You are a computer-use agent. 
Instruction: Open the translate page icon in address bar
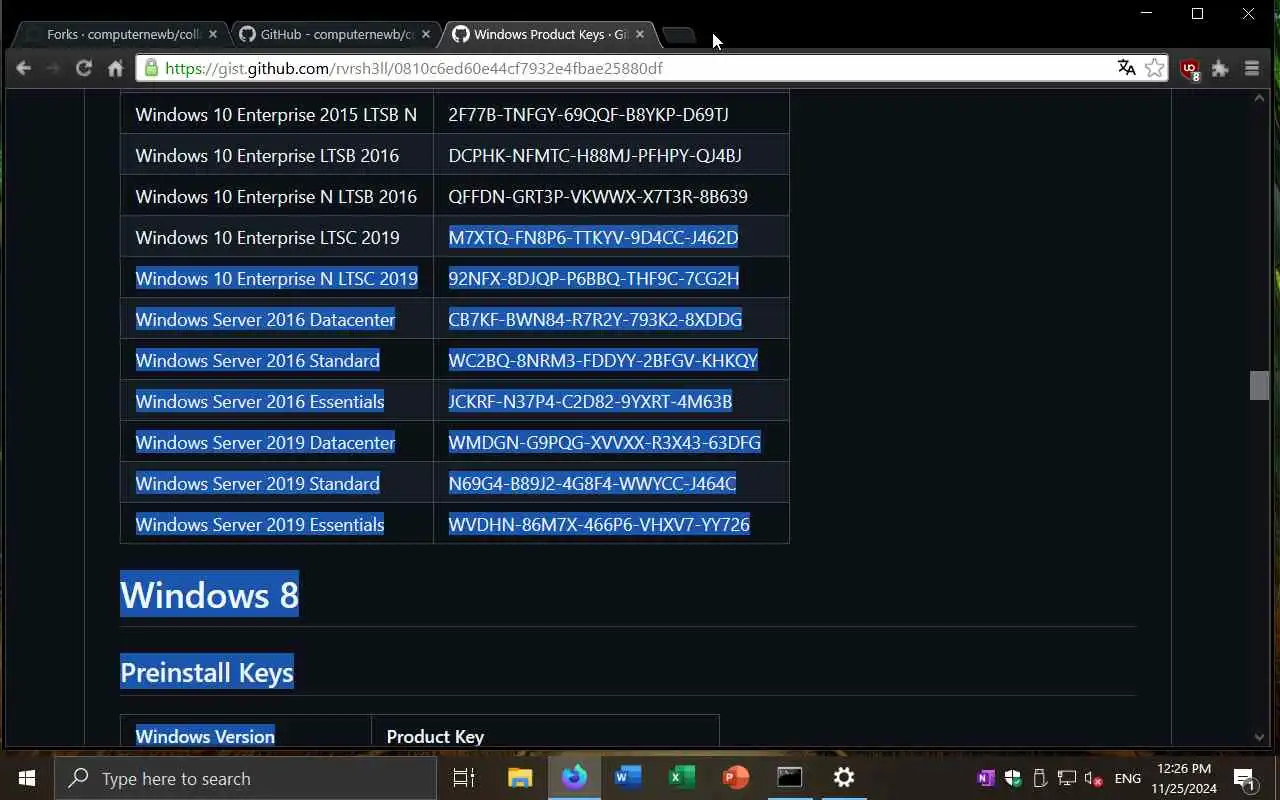pos(1127,68)
